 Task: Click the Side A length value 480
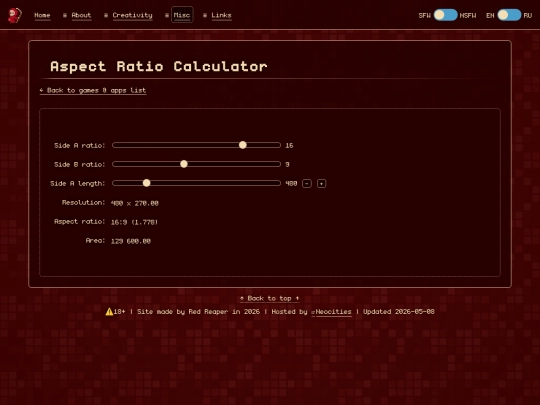[x=291, y=184]
